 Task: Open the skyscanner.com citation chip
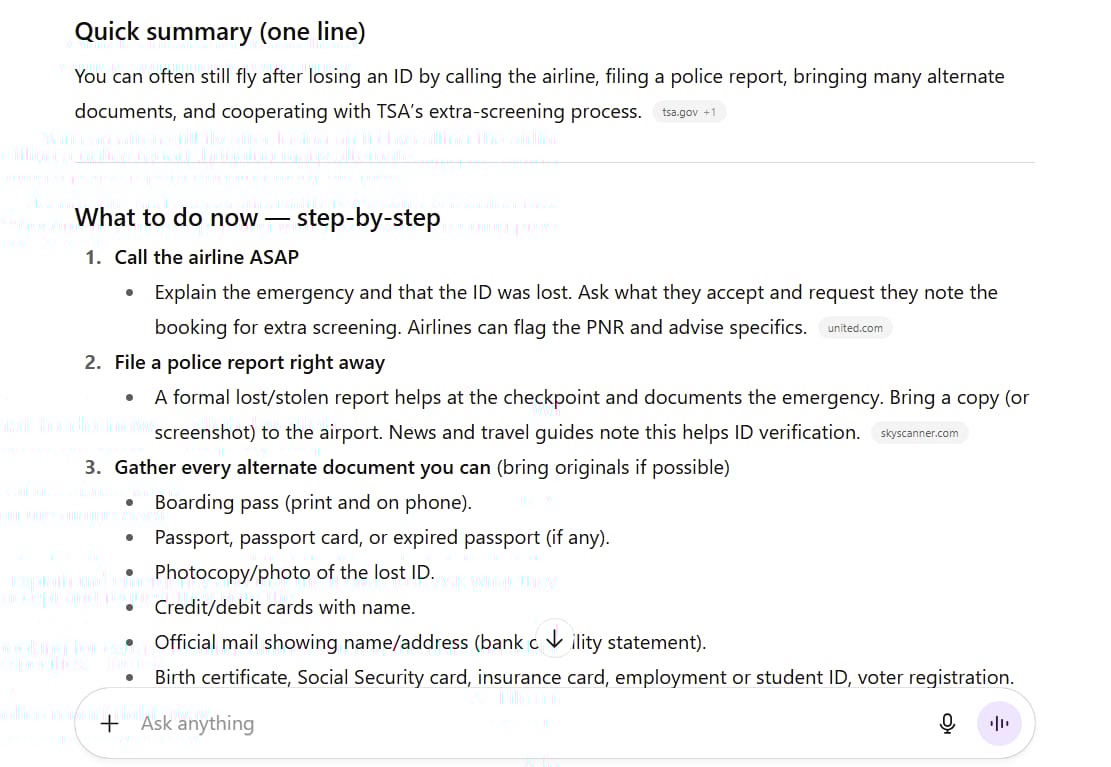pos(919,433)
